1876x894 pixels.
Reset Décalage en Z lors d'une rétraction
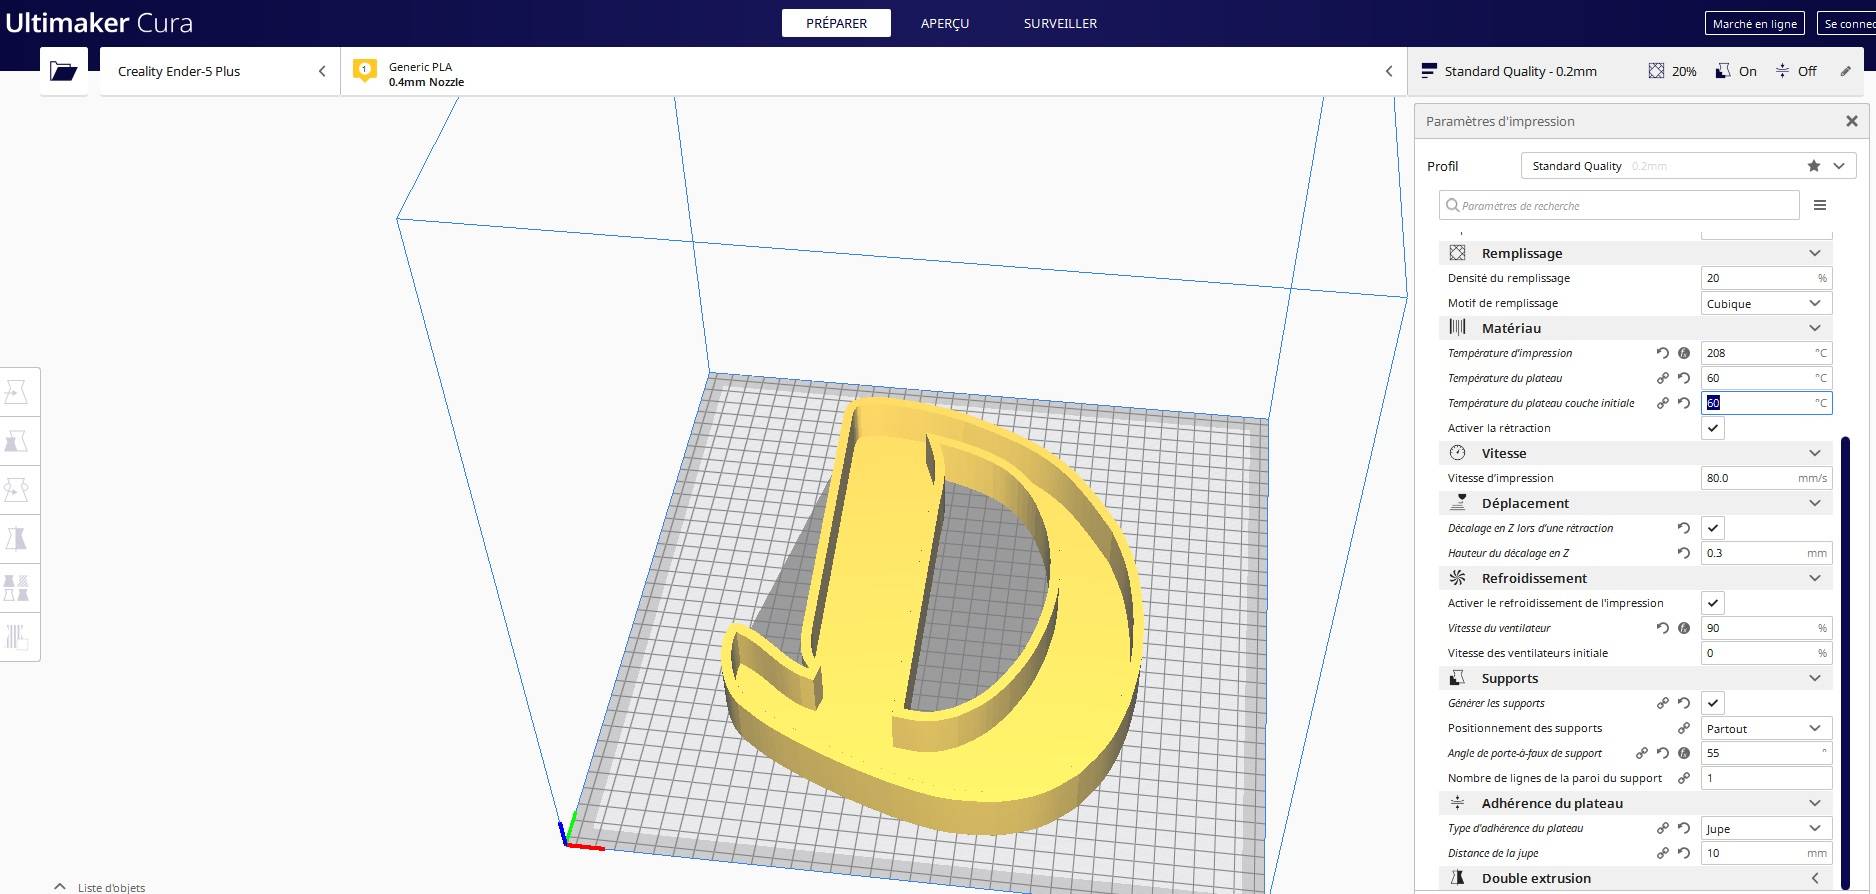click(1684, 528)
